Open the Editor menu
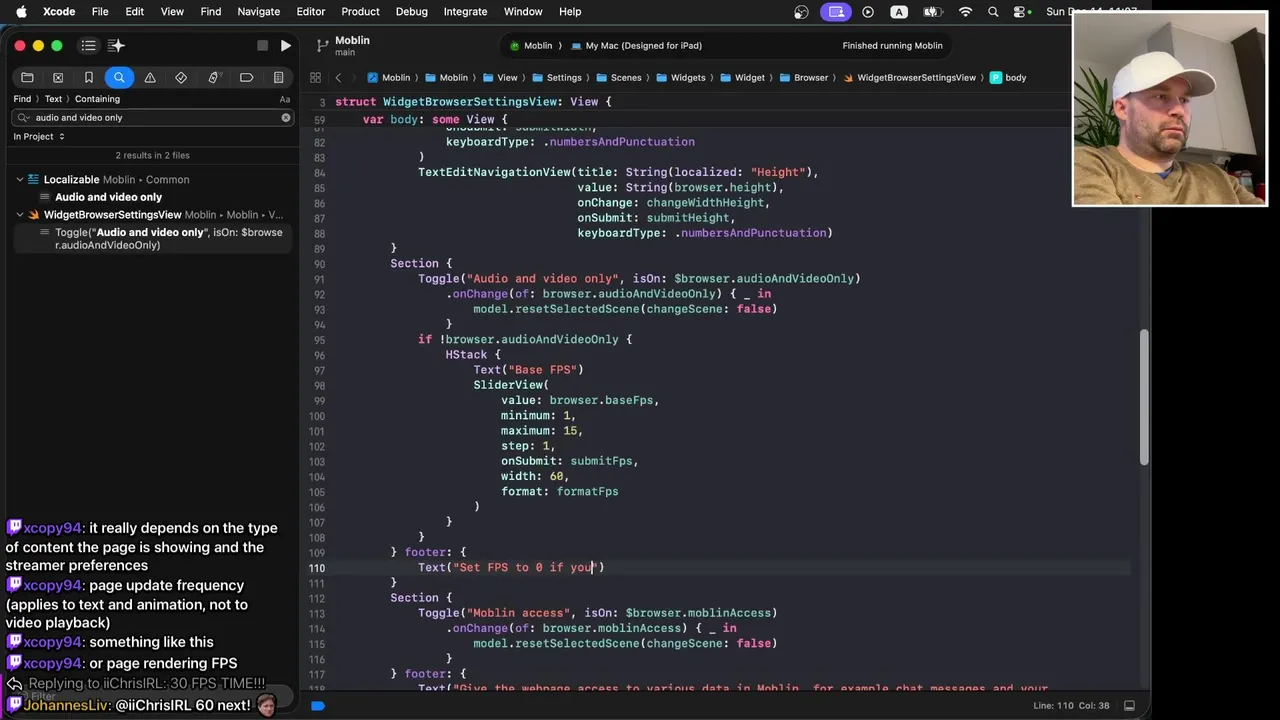The height and width of the screenshot is (720, 1280). (x=310, y=11)
